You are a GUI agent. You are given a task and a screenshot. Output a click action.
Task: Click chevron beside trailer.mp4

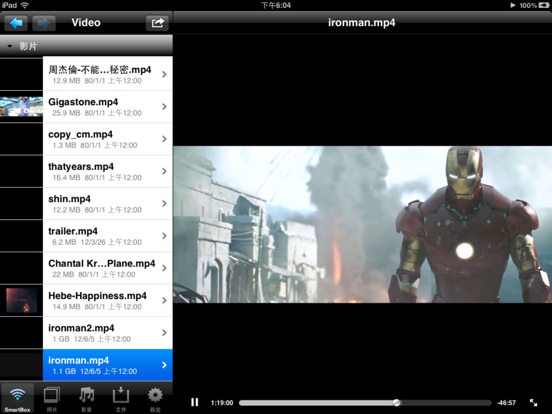point(164,236)
